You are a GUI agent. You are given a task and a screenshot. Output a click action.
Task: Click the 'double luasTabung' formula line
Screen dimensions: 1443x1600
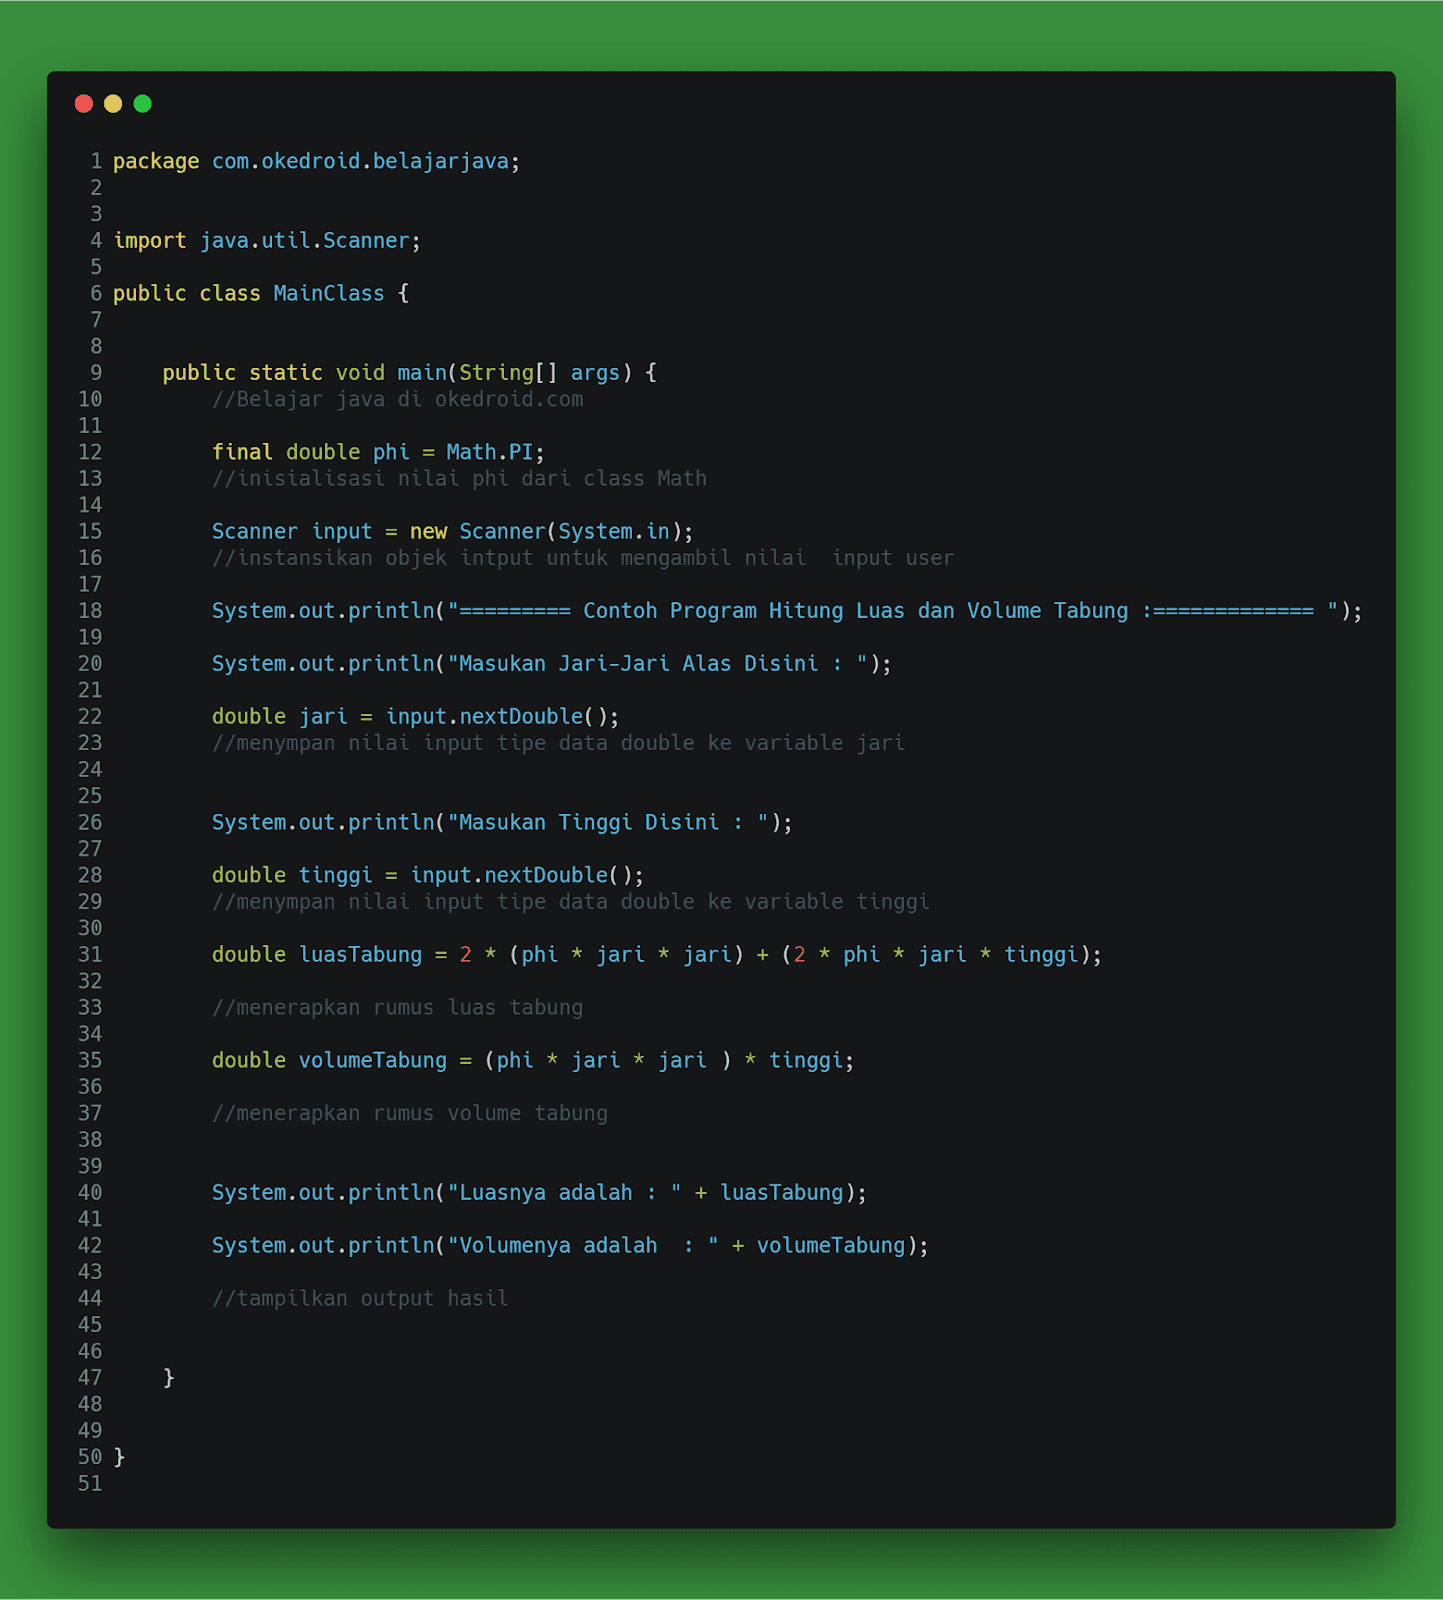(657, 955)
